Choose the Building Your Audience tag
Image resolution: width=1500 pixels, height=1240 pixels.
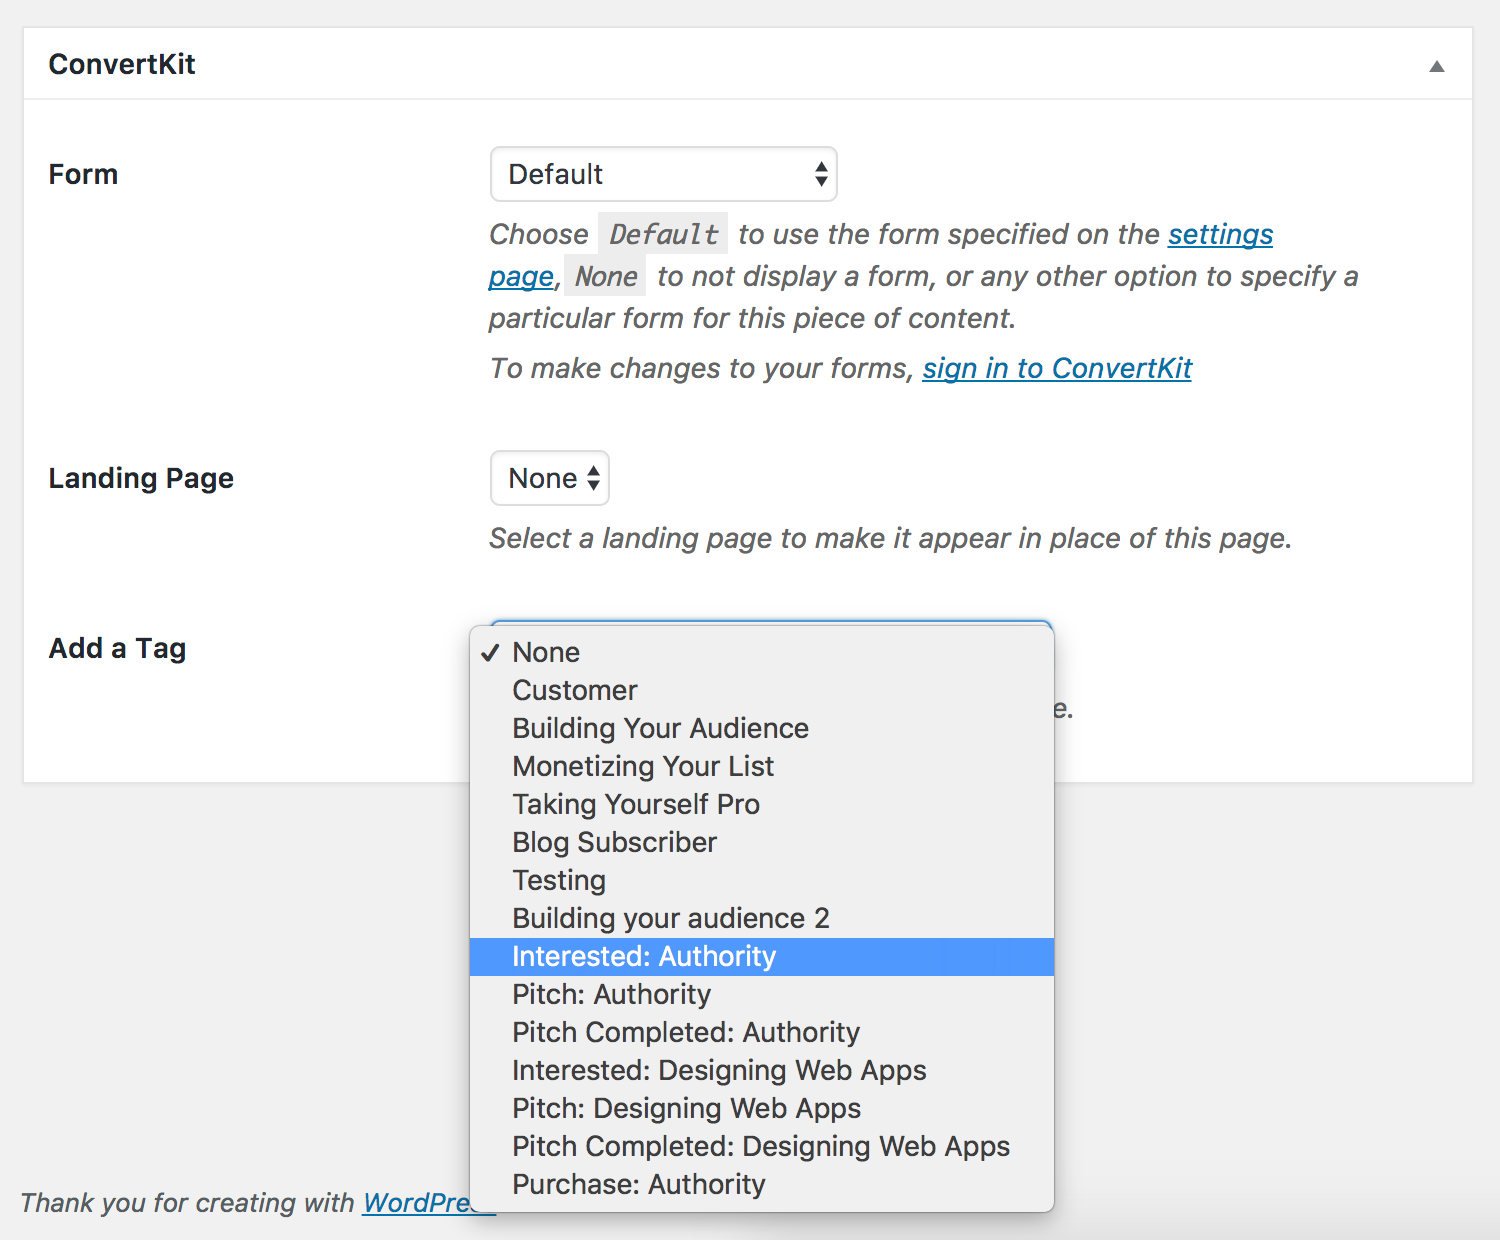pos(660,728)
